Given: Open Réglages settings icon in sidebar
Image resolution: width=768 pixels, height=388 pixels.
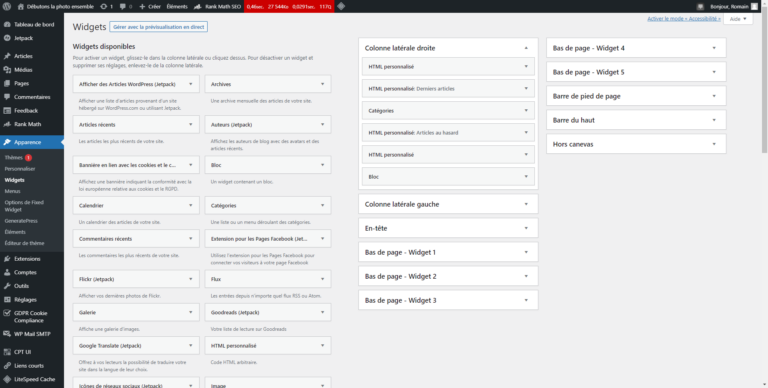Looking at the screenshot, I should point(7,300).
